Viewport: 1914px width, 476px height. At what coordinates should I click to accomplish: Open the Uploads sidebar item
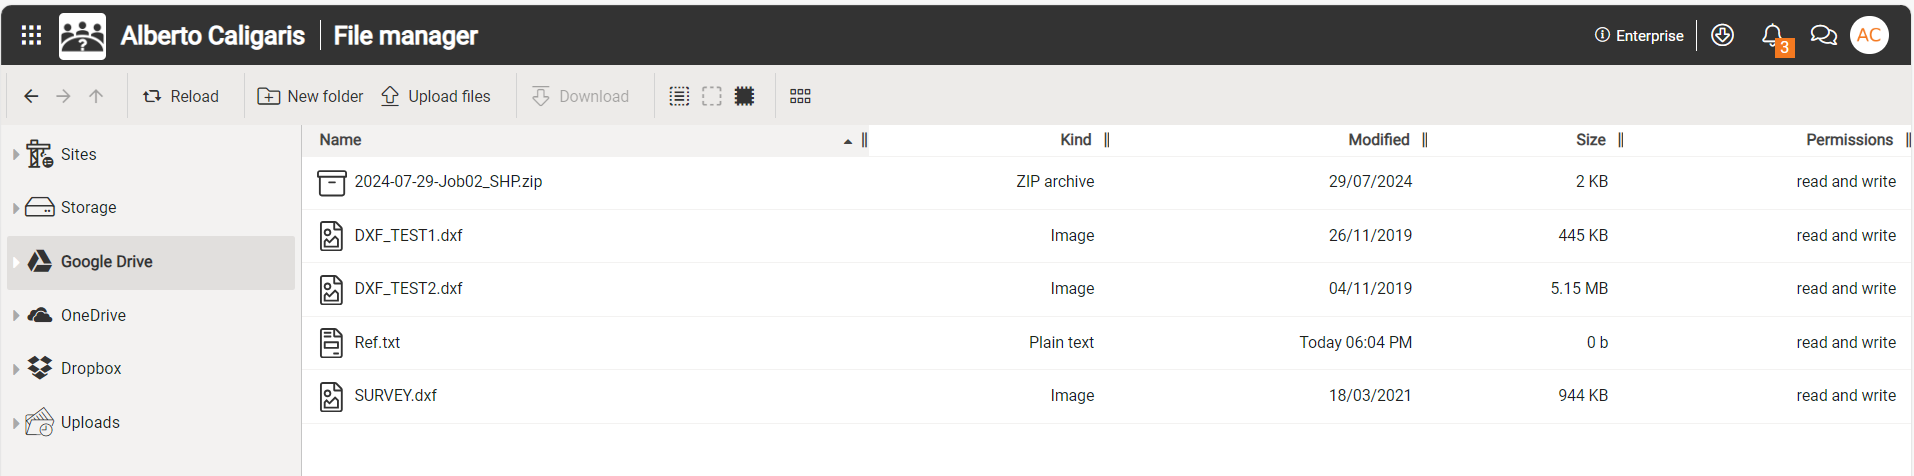coord(90,422)
